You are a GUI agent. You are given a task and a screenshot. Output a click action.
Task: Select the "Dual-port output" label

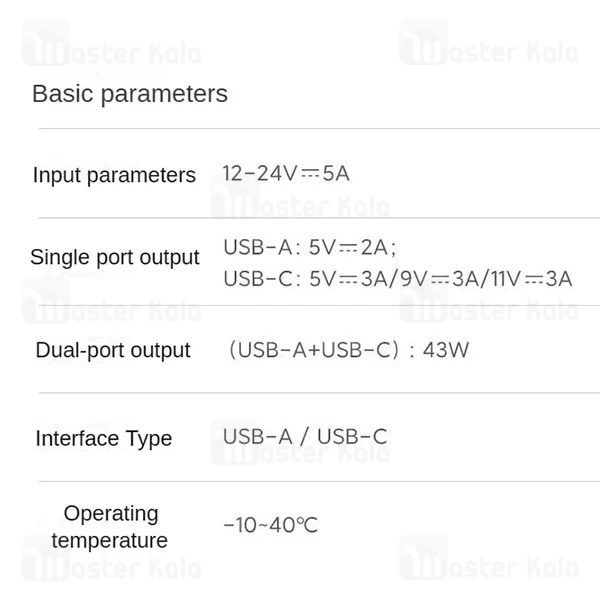click(113, 350)
